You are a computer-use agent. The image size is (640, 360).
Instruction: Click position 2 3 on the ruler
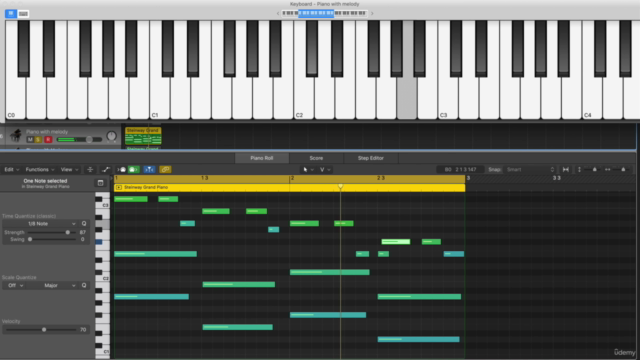380,178
